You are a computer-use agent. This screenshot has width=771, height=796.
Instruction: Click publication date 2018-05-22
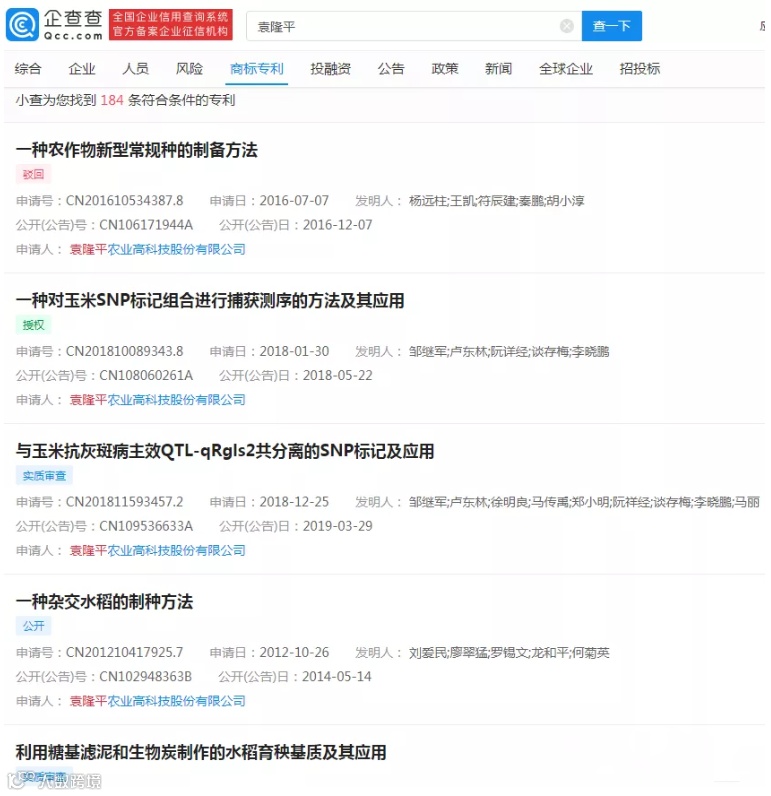(x=338, y=376)
